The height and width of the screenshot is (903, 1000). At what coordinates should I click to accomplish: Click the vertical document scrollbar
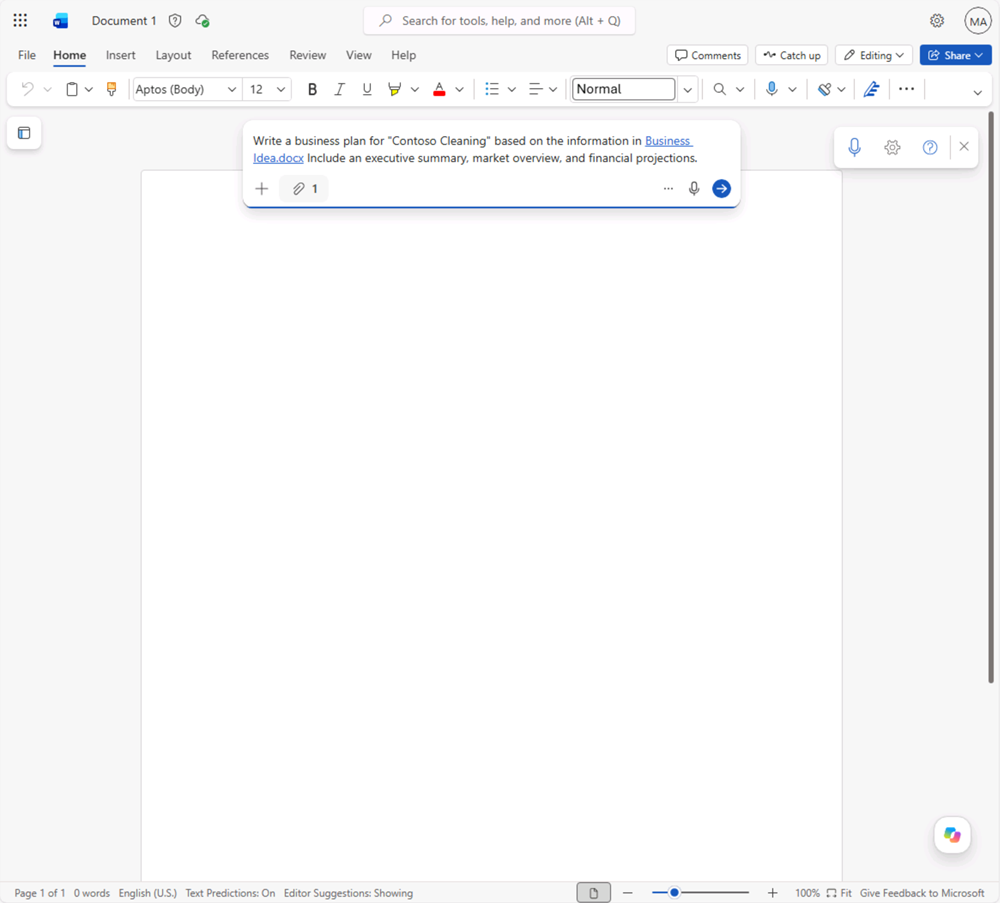(991, 397)
